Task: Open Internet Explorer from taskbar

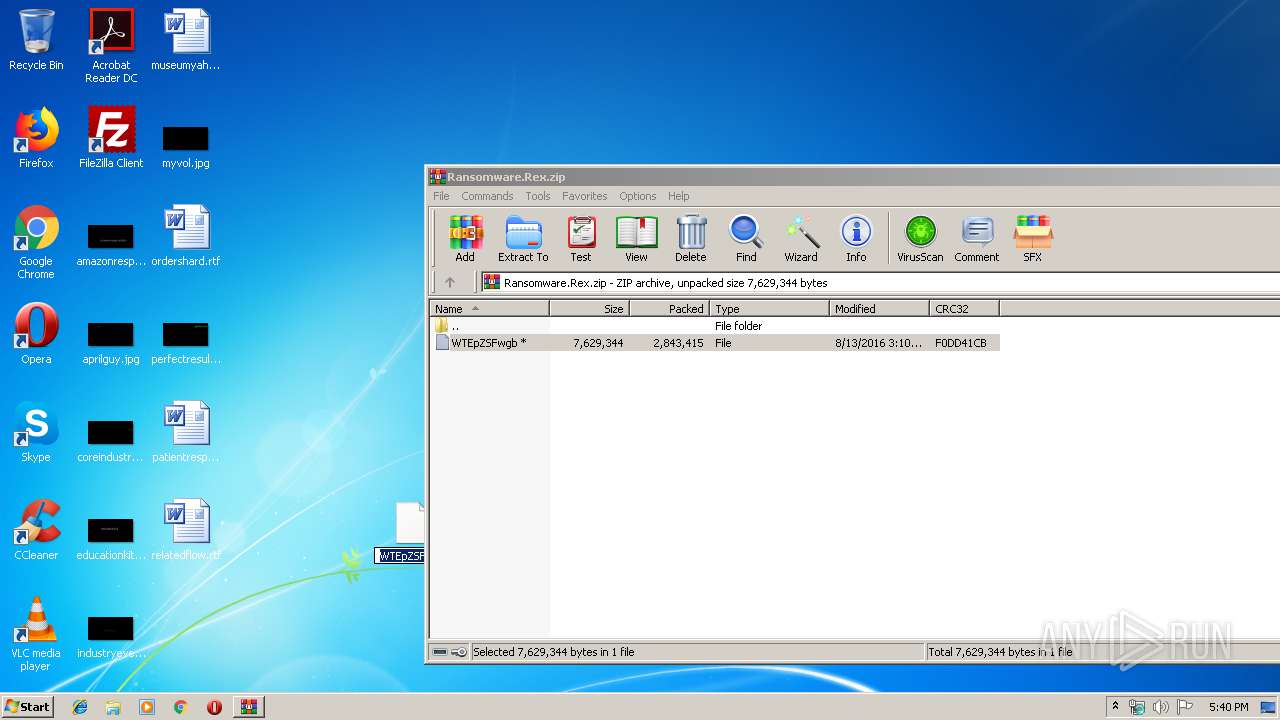Action: [80, 707]
